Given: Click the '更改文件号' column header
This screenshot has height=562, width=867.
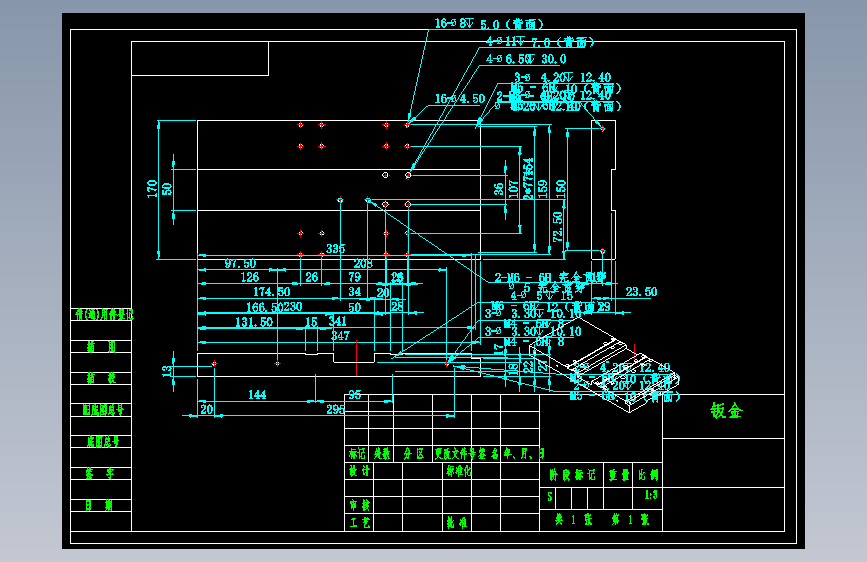Looking at the screenshot, I should (455, 454).
